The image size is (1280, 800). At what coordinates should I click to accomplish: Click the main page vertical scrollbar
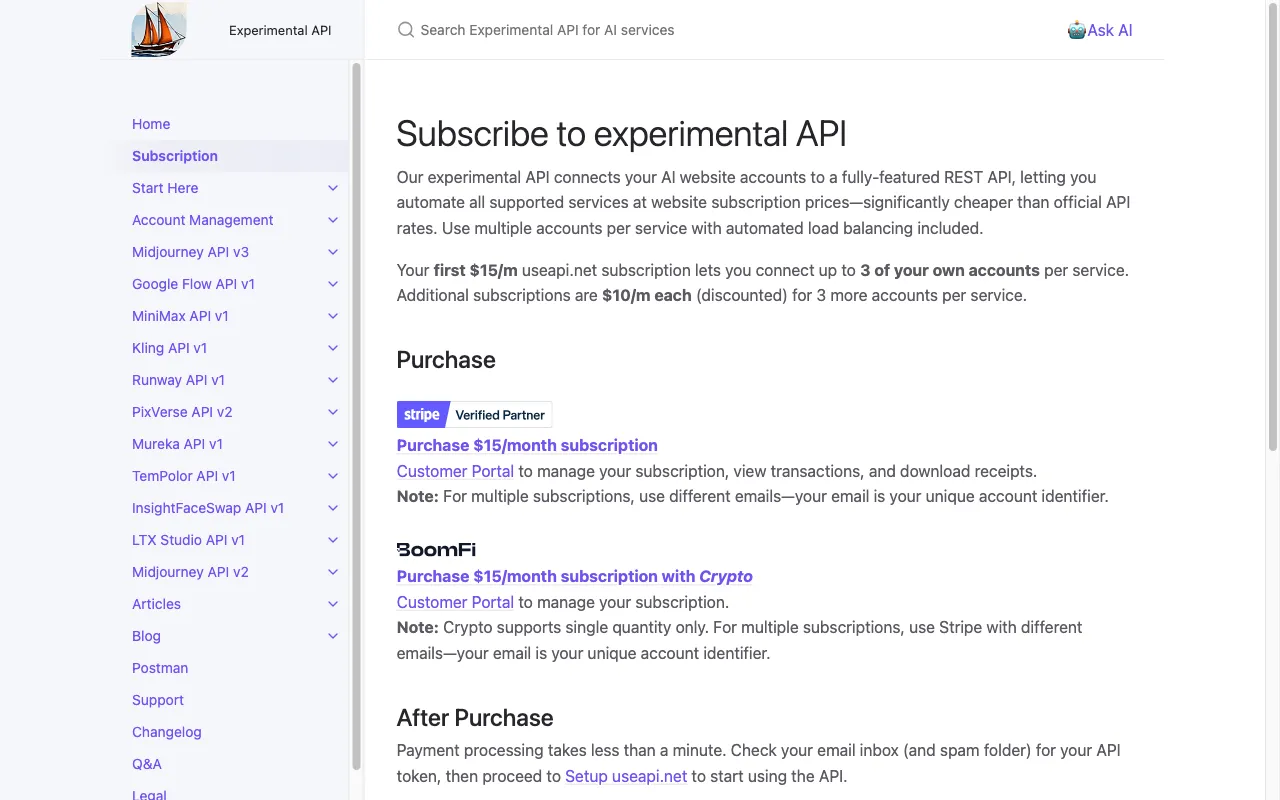point(1273,226)
